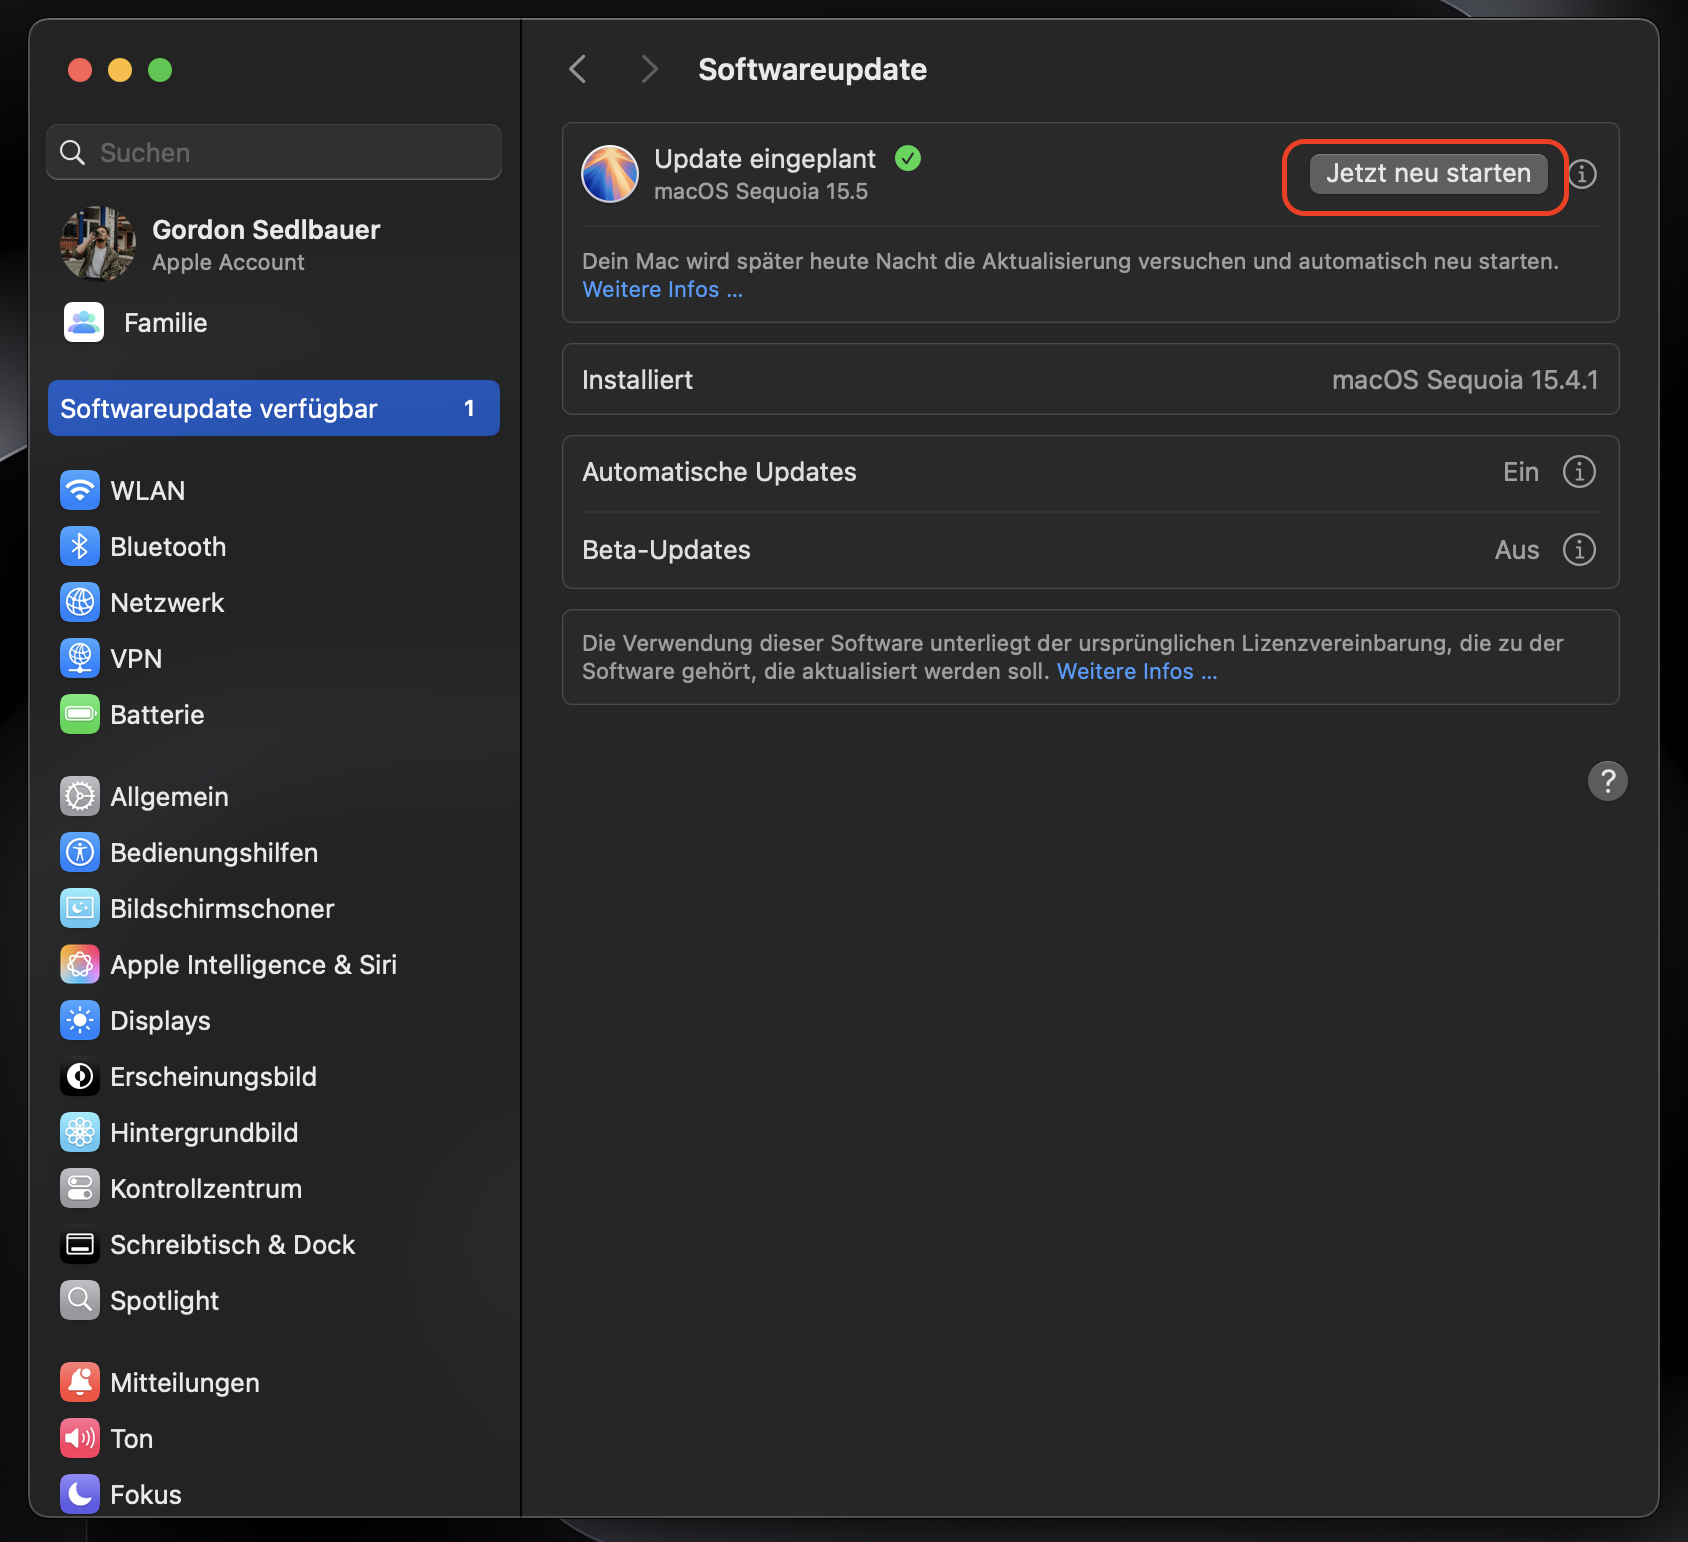This screenshot has height=1542, width=1688.
Task: Open Netzwerk settings
Action: tap(80, 602)
